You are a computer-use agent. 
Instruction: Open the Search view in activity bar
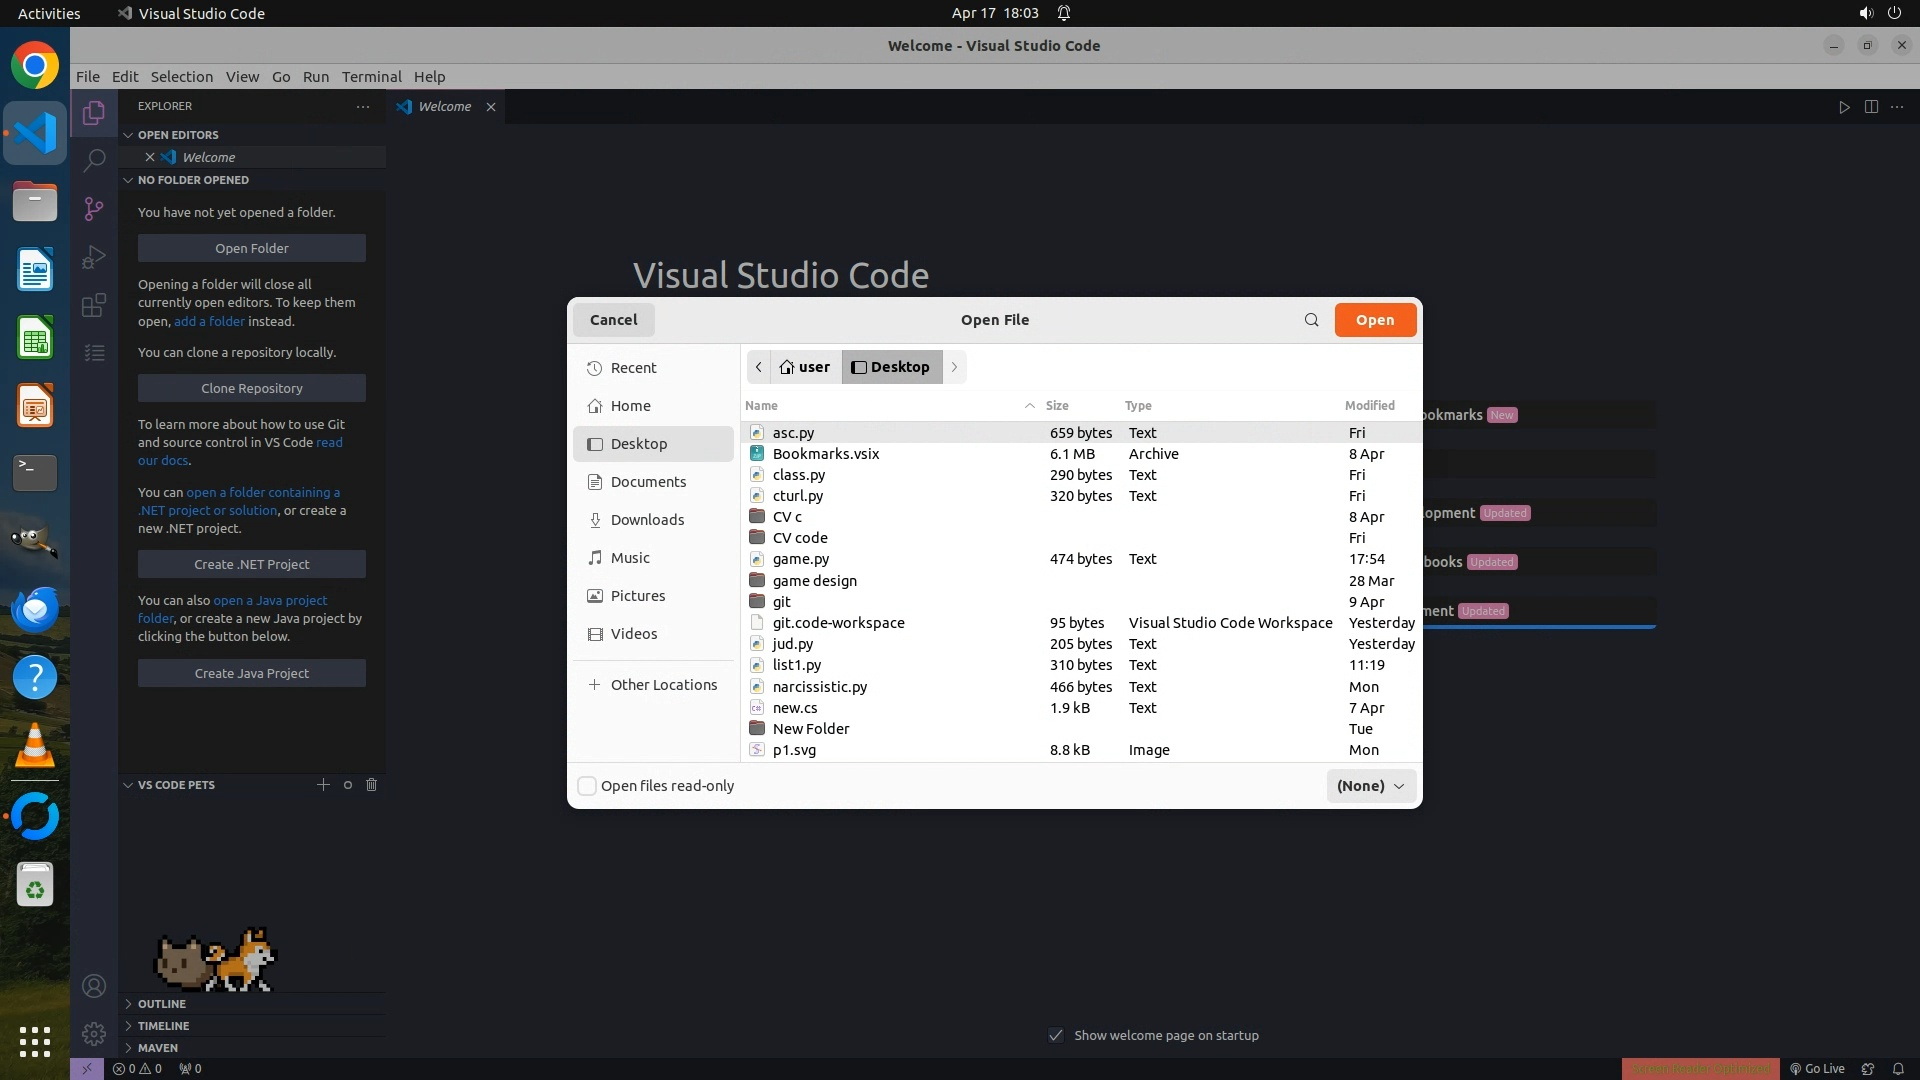tap(94, 160)
